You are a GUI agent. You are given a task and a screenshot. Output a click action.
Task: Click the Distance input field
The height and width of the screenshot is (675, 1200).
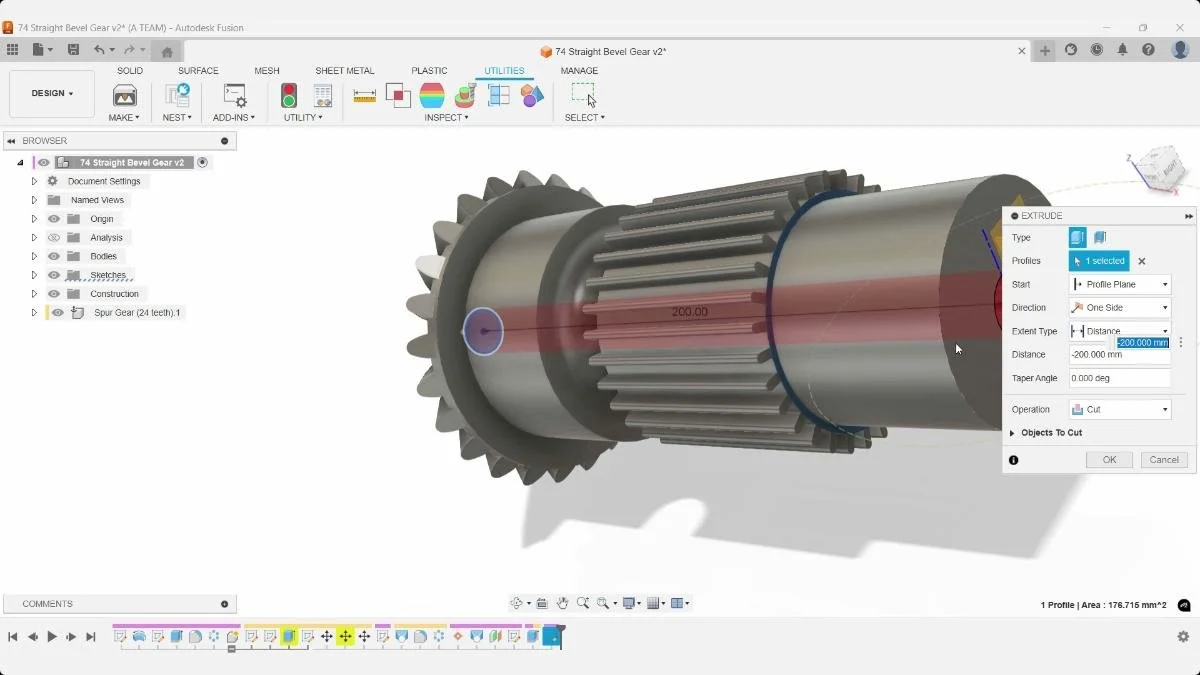click(x=1120, y=354)
